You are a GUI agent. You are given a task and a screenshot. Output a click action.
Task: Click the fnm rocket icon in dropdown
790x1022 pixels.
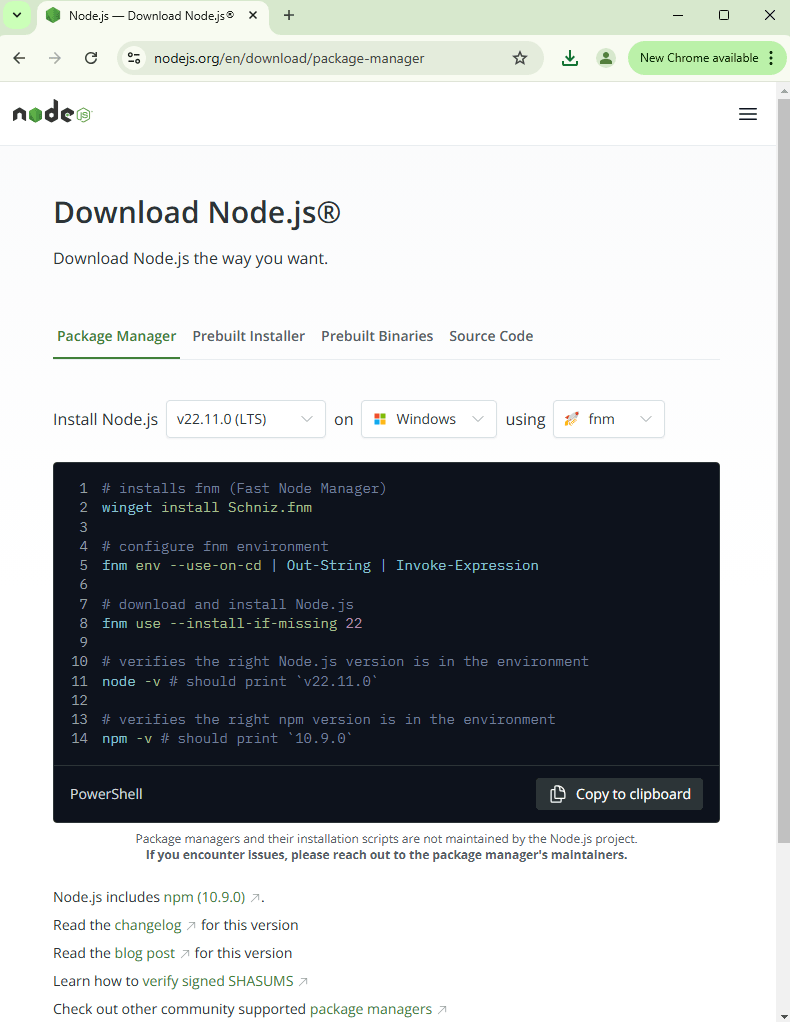pos(572,419)
